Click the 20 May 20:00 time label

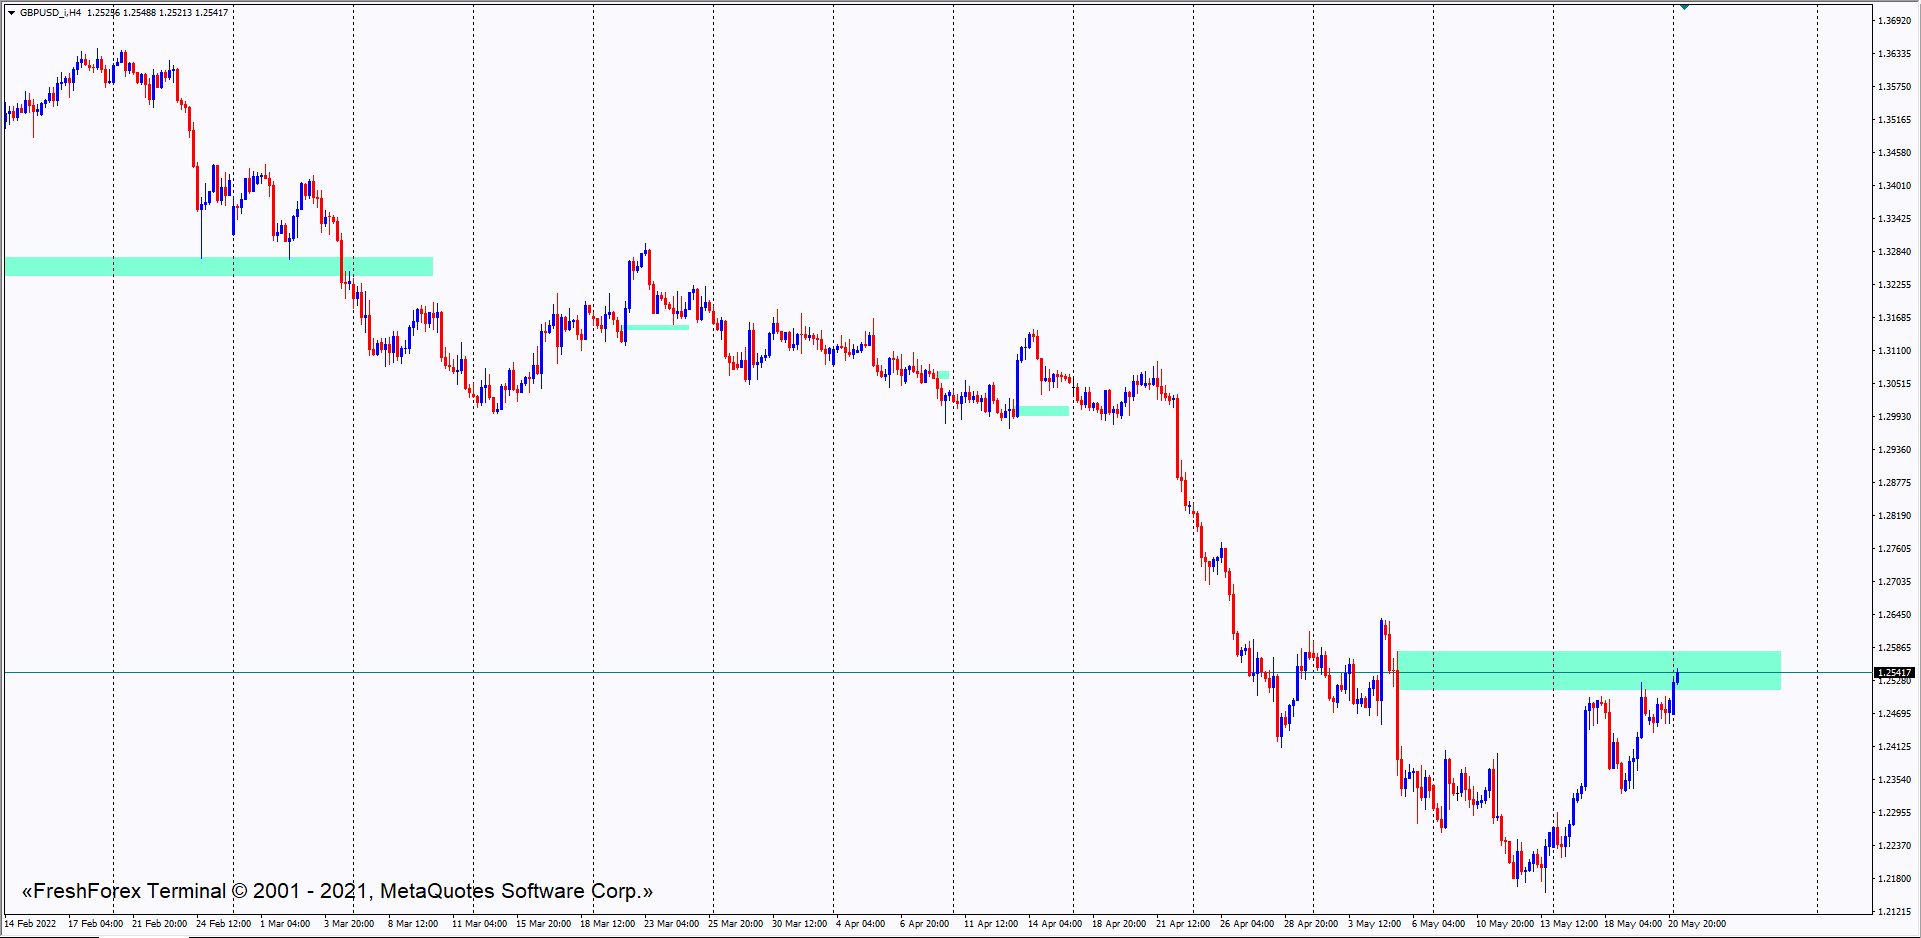1696,924
